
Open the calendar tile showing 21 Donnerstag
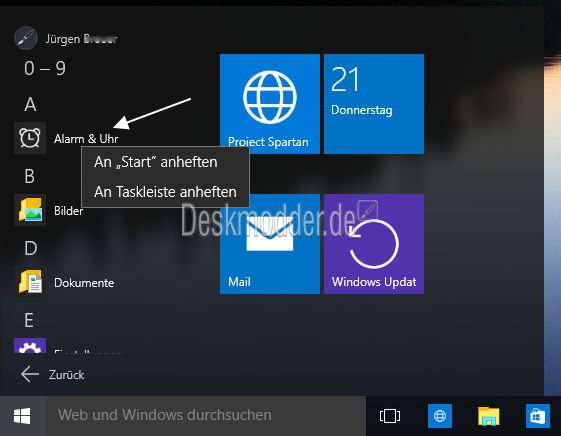[374, 104]
